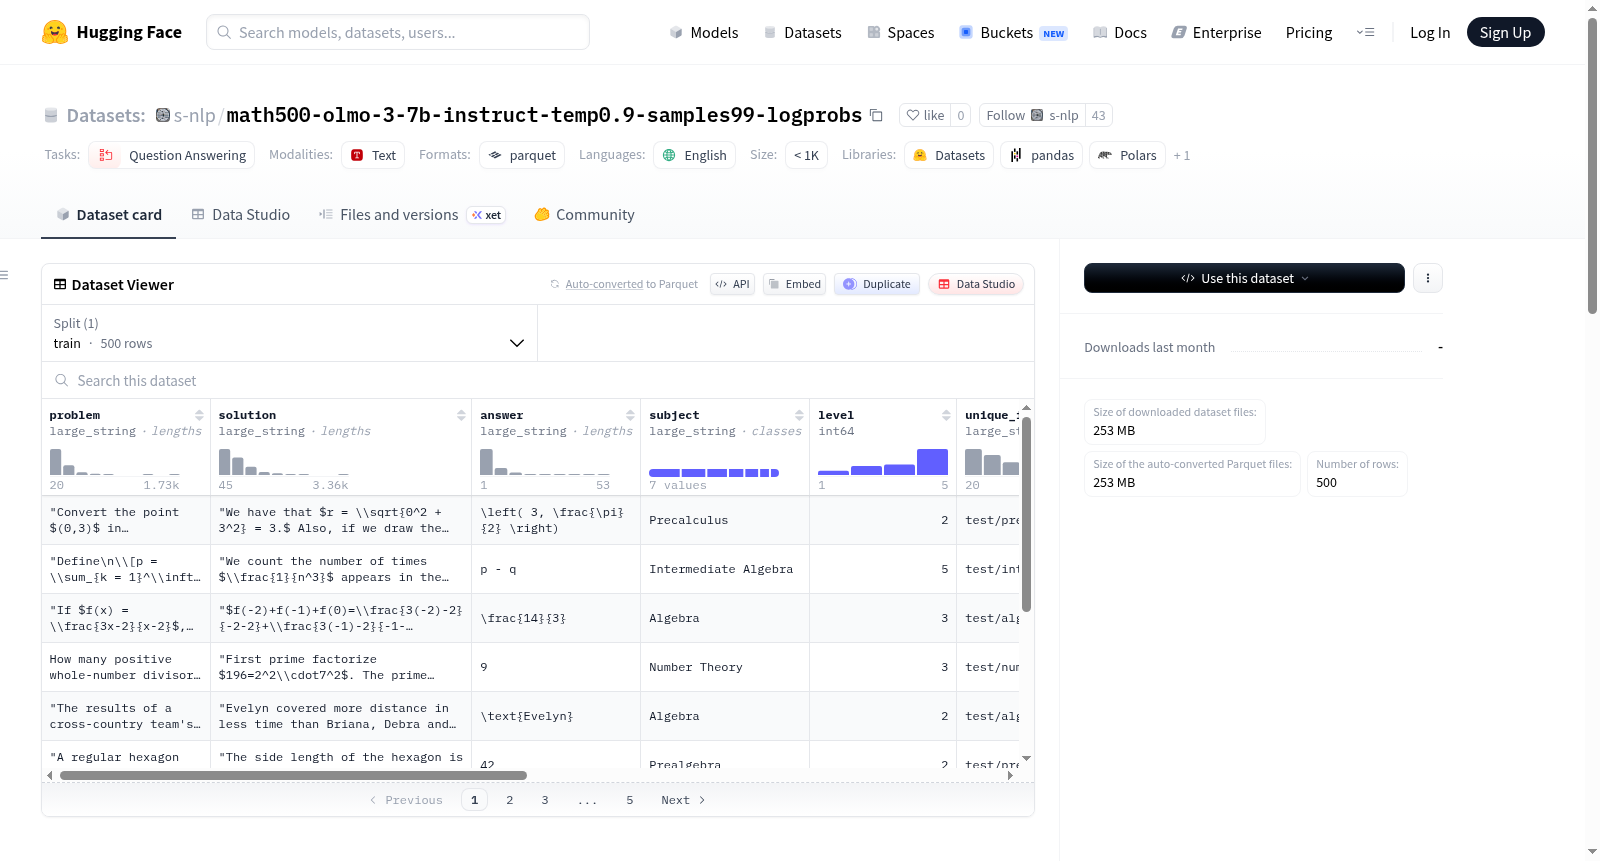Click the table vertical scrollbar thumb
Screen dimensions: 1600x861
tap(1026, 514)
